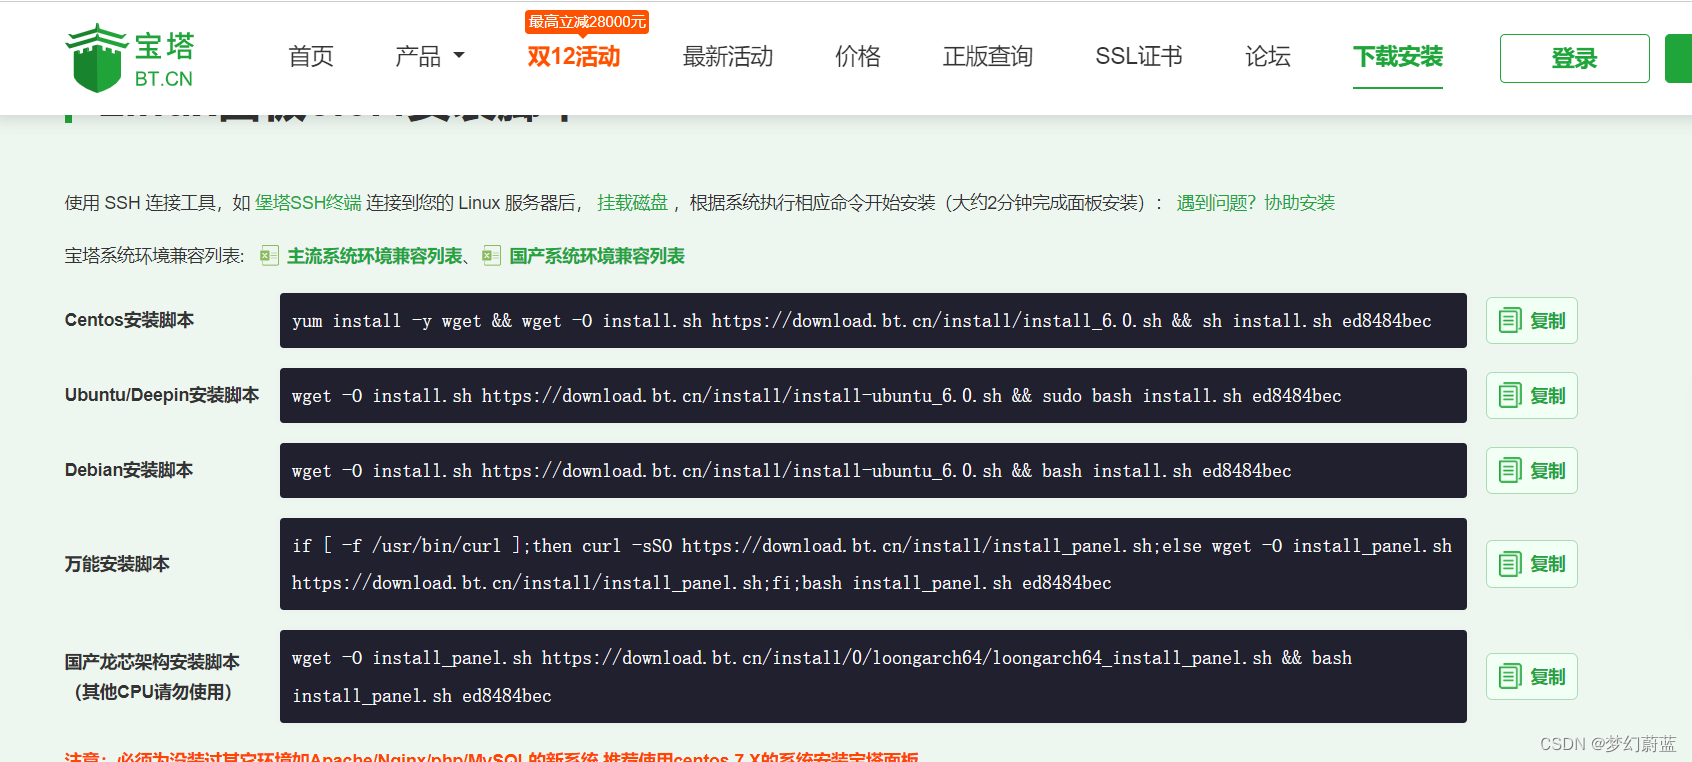
Task: Expand the 产品 products dropdown
Action: (x=430, y=57)
